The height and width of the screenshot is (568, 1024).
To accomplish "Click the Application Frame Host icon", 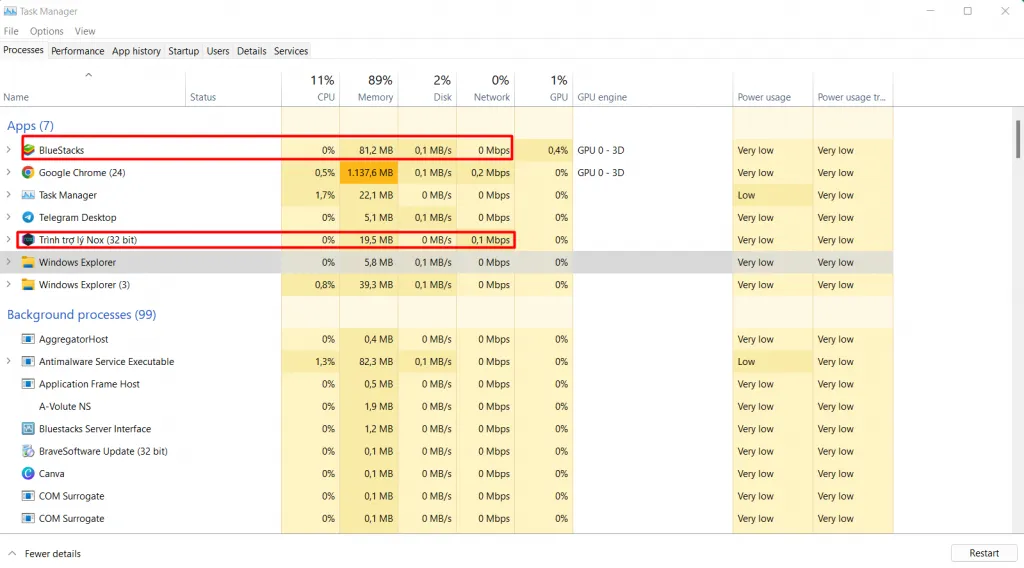I will coord(28,384).
